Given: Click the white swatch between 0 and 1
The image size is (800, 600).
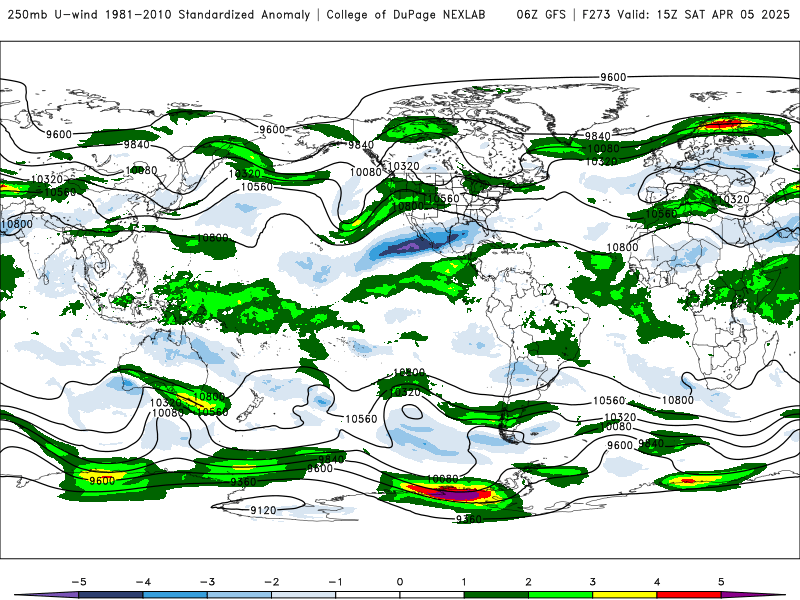Looking at the screenshot, I should (432, 595).
